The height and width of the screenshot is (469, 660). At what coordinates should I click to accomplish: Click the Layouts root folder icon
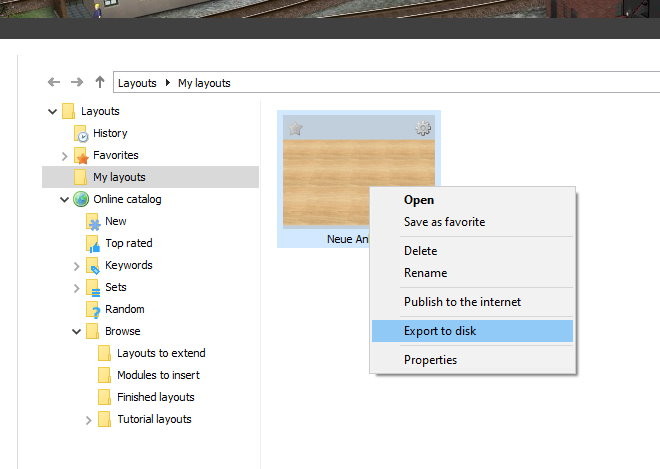[x=68, y=111]
